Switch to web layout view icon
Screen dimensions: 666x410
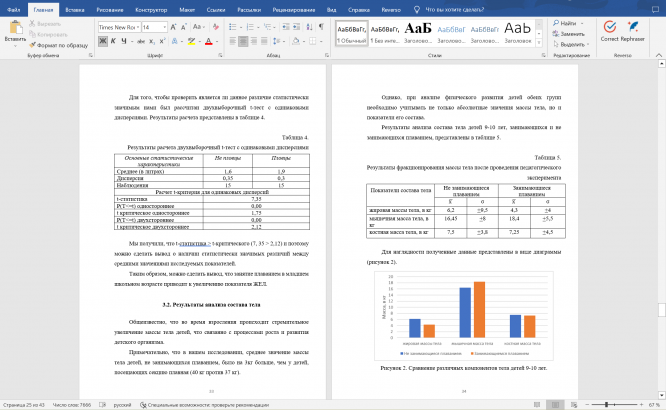tap(574, 405)
